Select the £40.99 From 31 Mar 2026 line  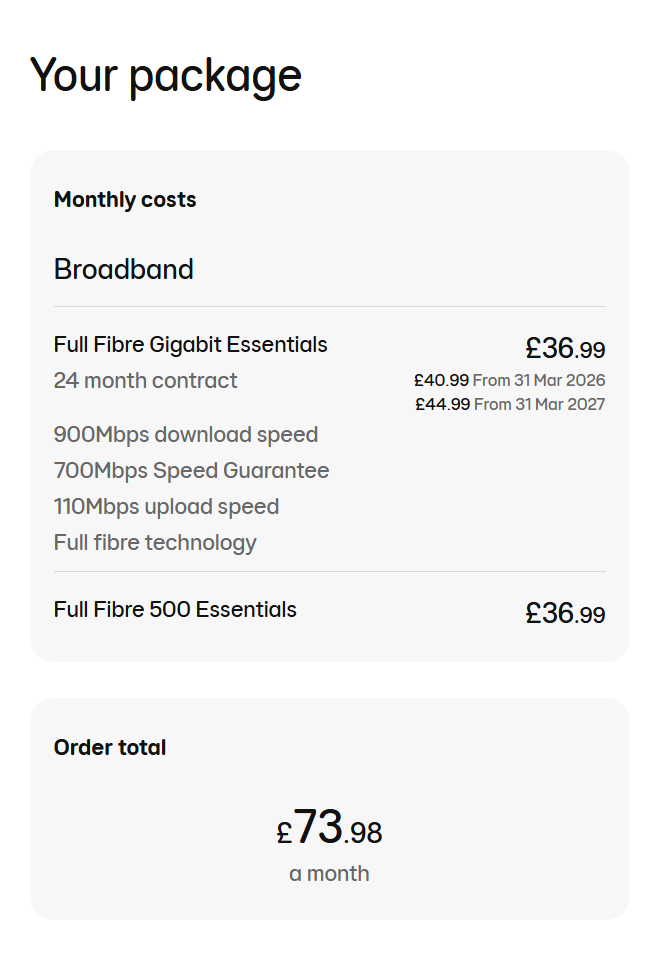click(x=510, y=380)
